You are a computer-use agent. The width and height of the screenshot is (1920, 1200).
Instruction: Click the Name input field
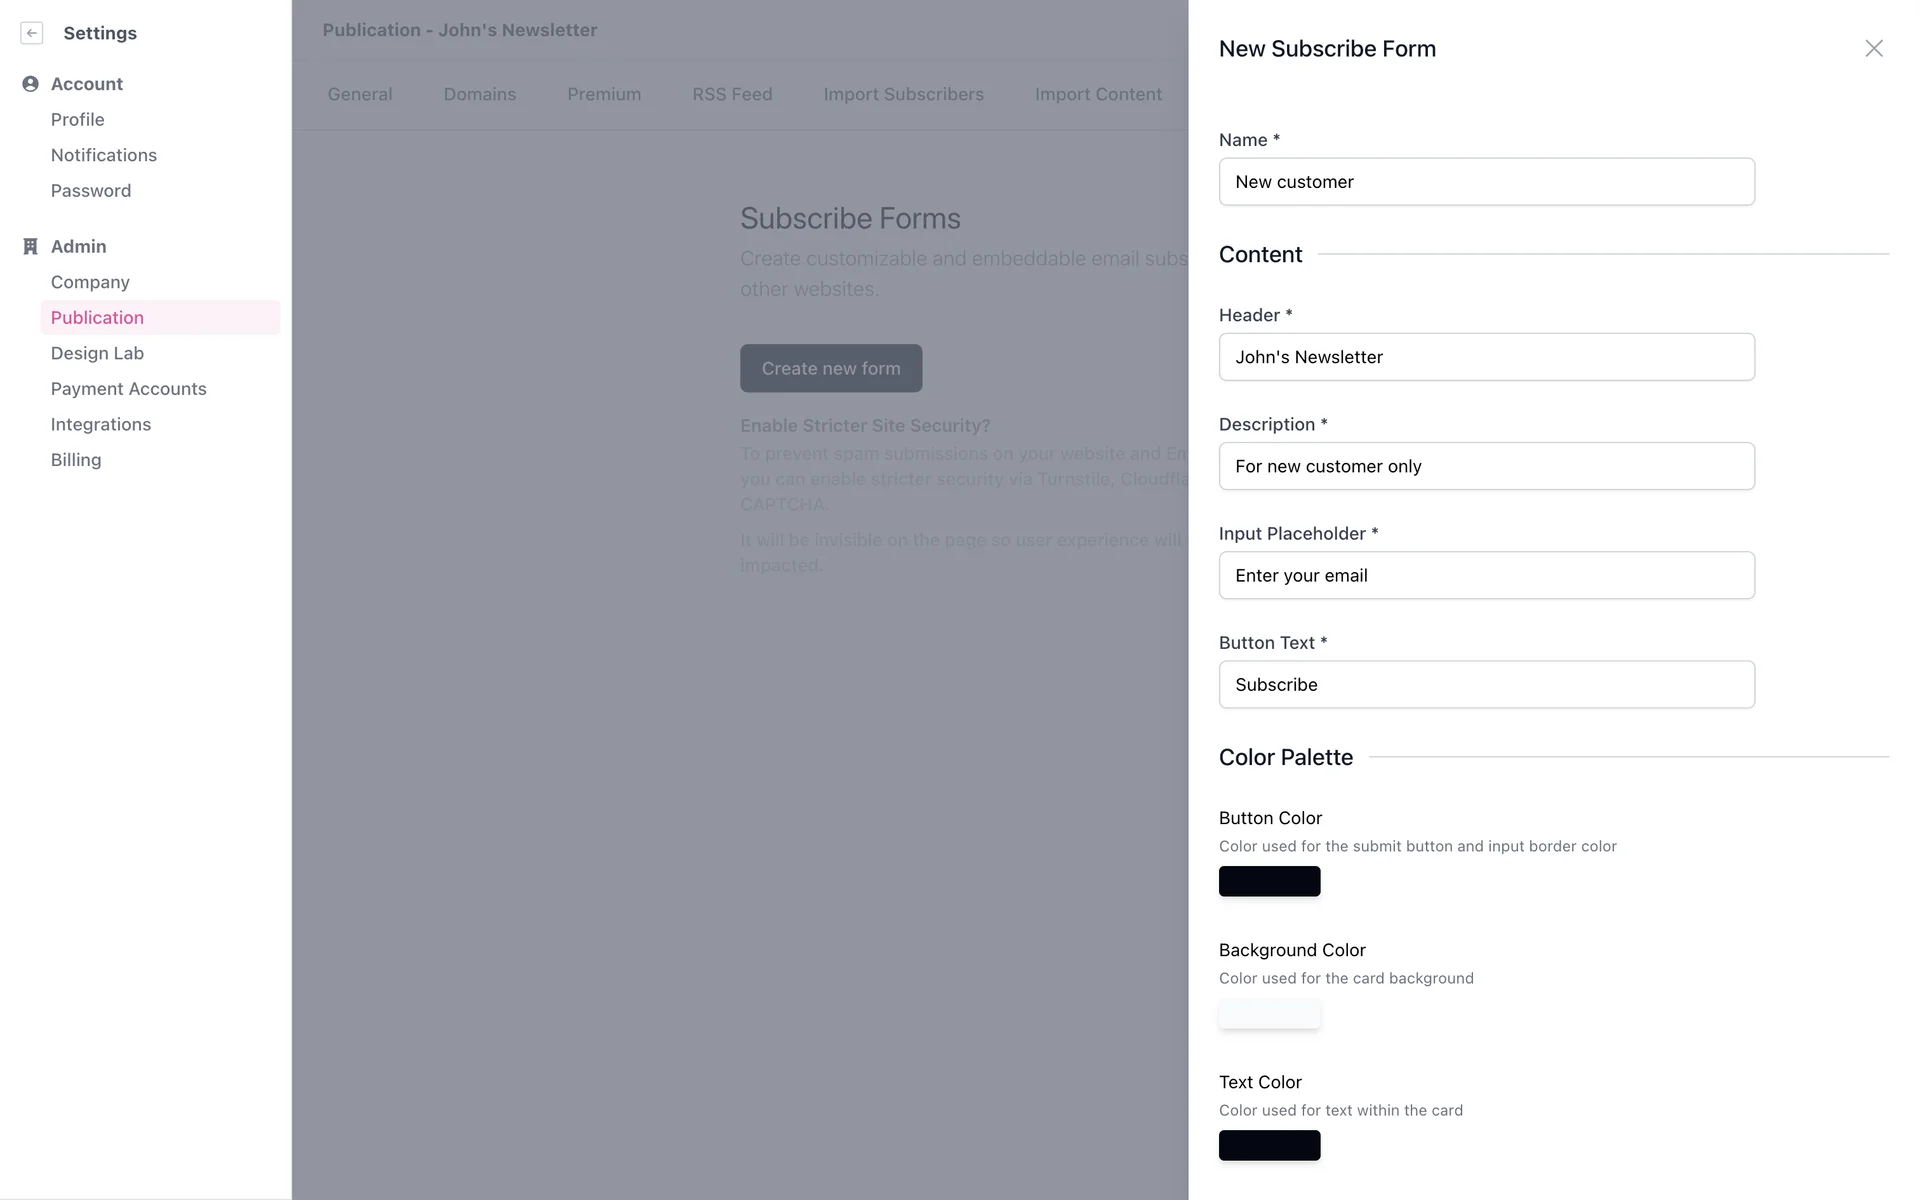click(1486, 182)
